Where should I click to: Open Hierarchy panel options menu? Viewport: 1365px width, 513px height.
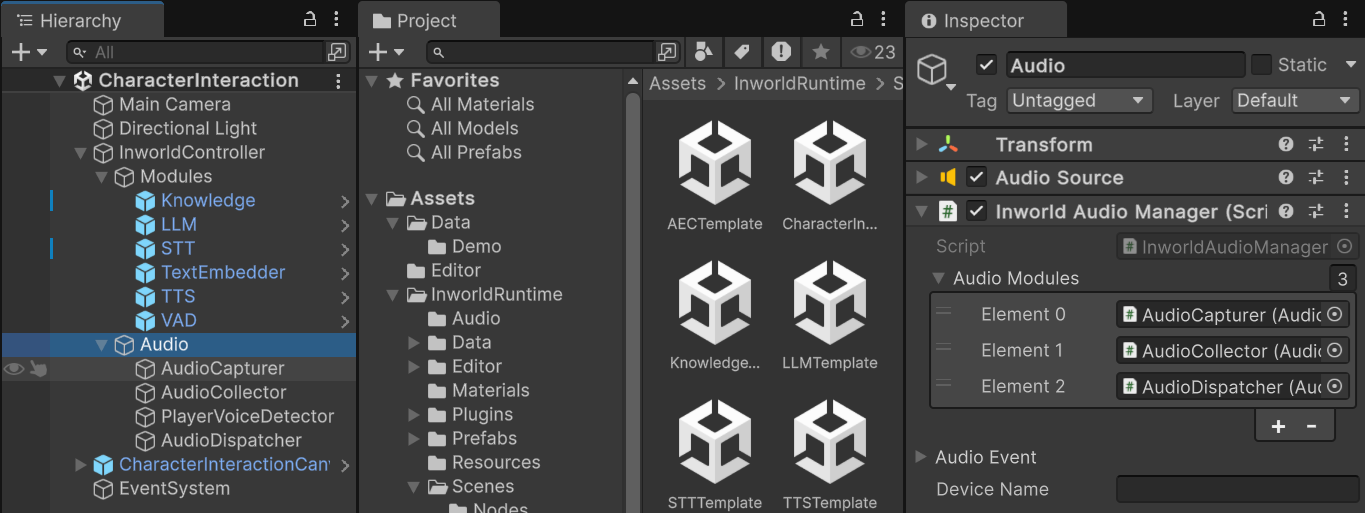[x=336, y=20]
